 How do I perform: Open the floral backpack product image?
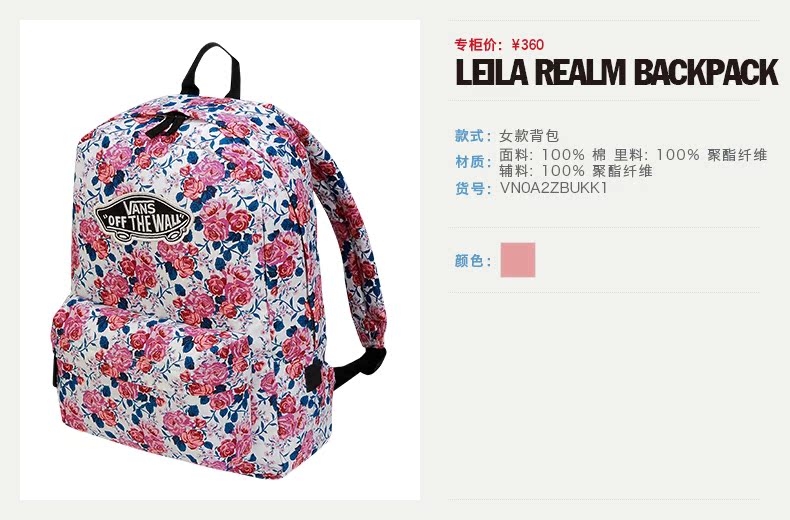click(x=220, y=260)
